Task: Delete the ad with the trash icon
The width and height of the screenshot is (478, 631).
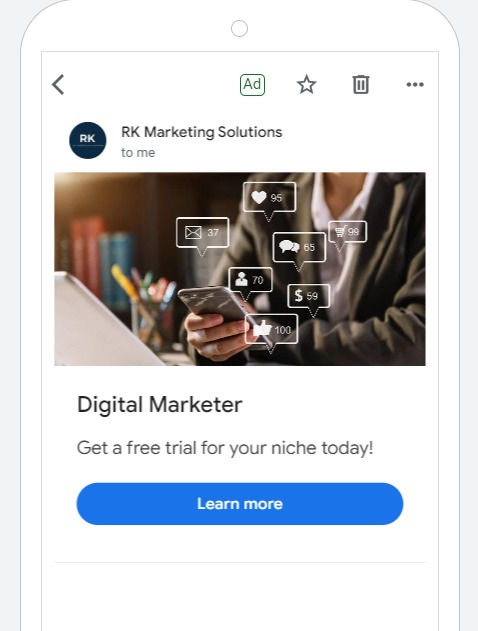Action: (361, 85)
